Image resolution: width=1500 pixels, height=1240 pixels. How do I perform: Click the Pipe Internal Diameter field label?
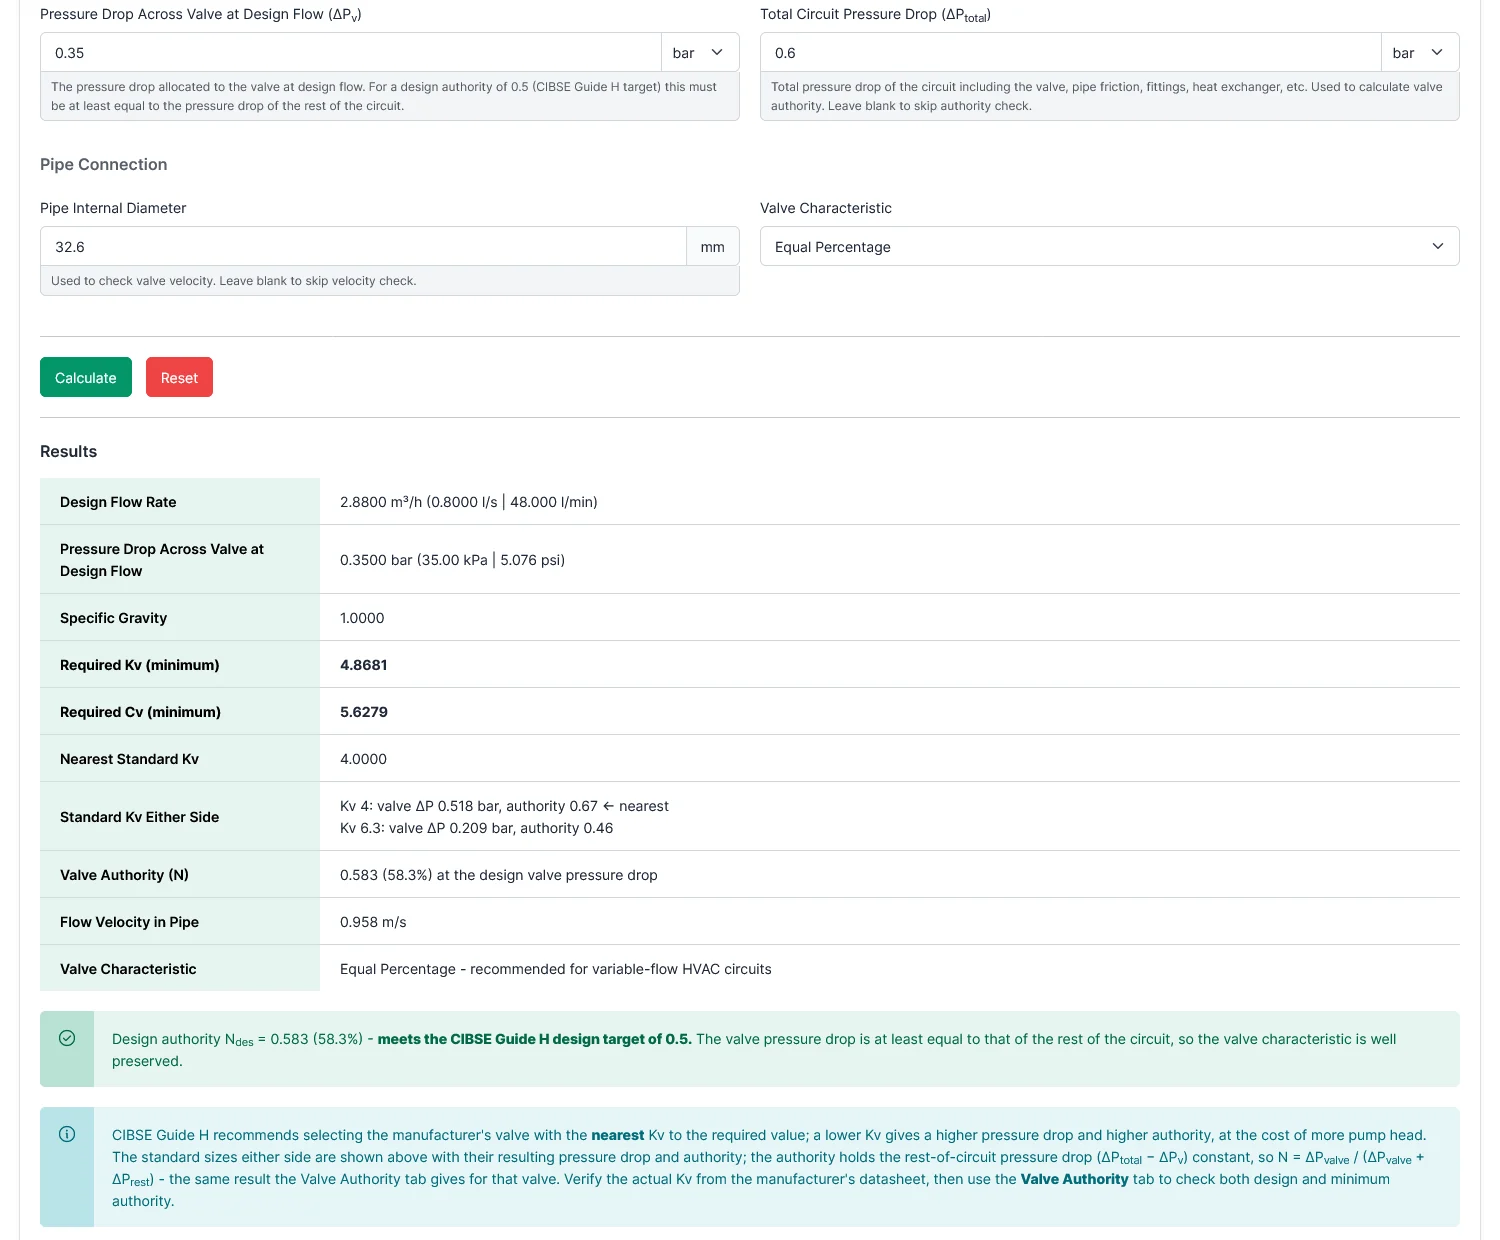pyautogui.click(x=113, y=208)
